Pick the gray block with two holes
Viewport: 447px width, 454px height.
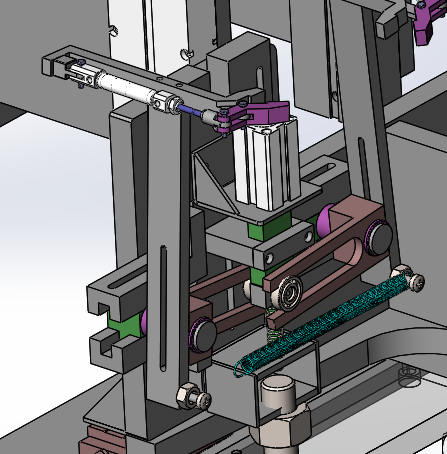283,246
